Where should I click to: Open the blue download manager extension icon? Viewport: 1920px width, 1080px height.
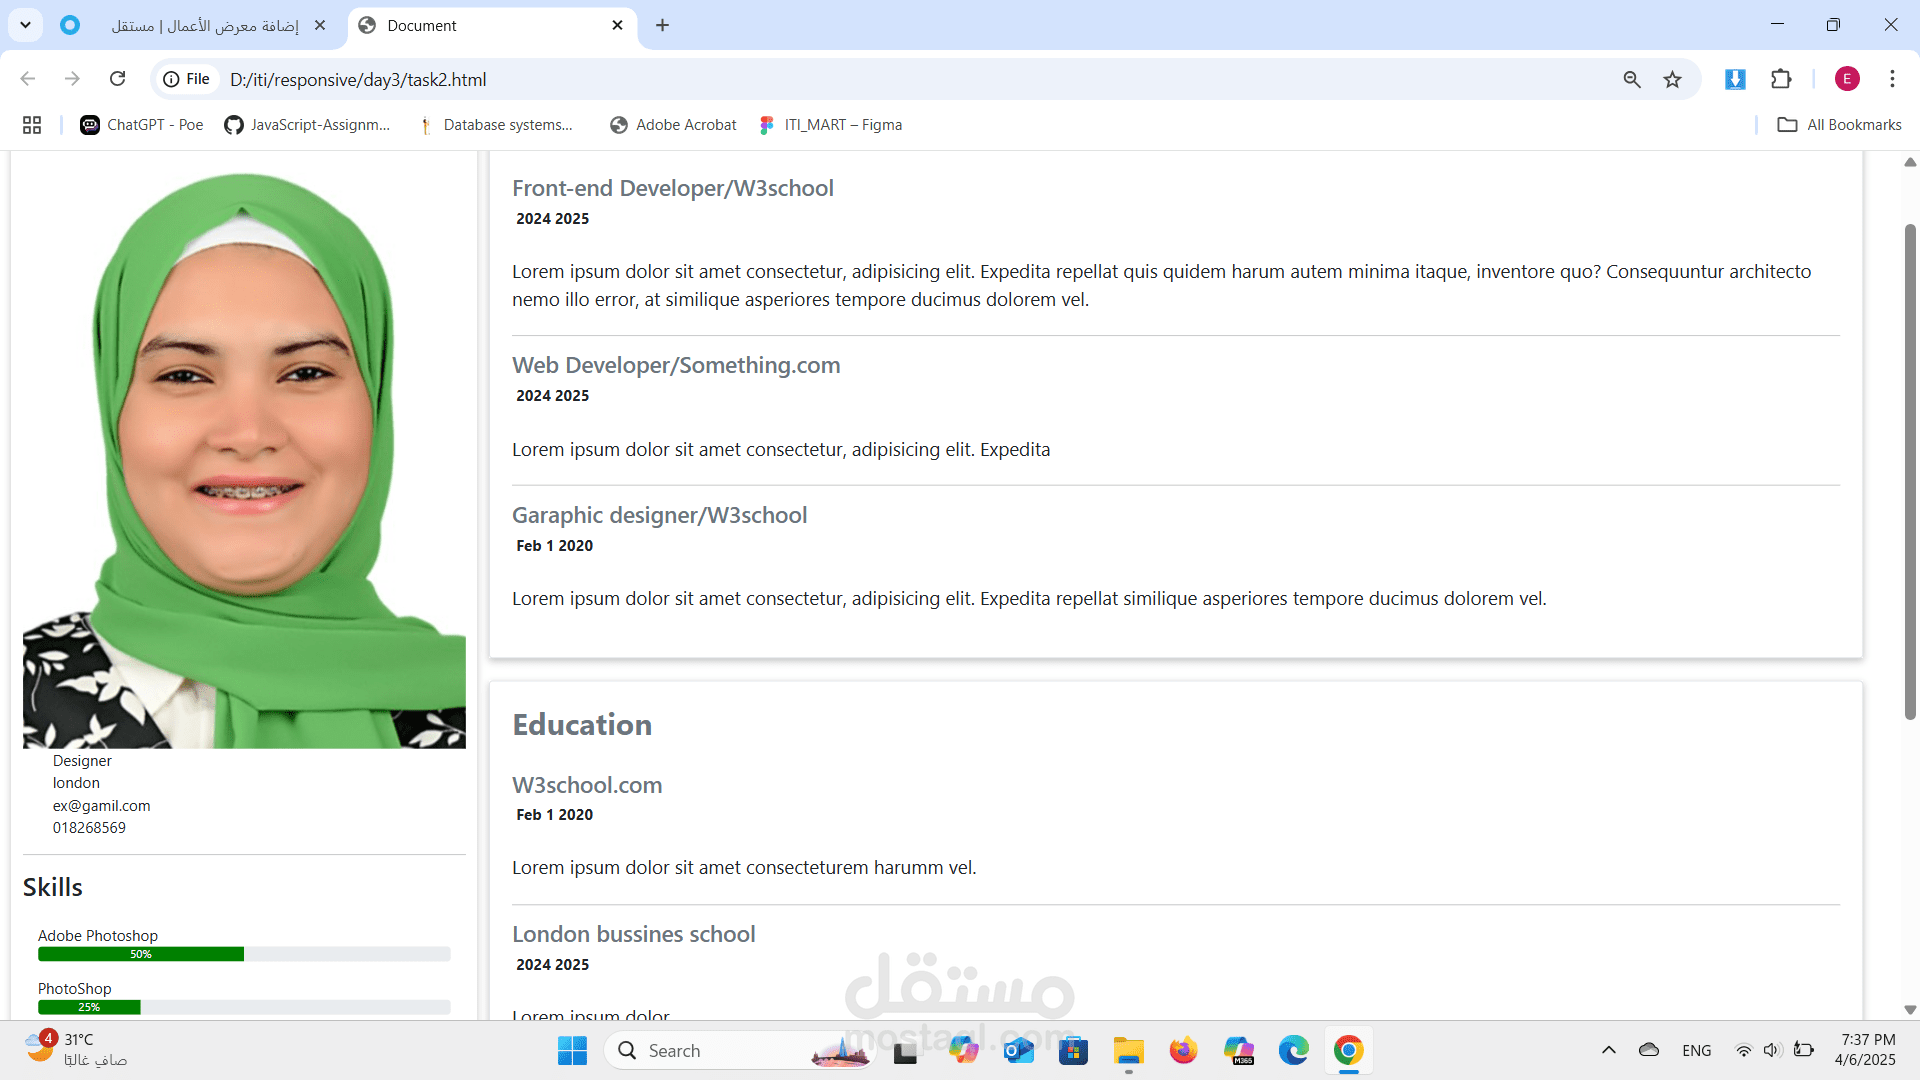1735,79
